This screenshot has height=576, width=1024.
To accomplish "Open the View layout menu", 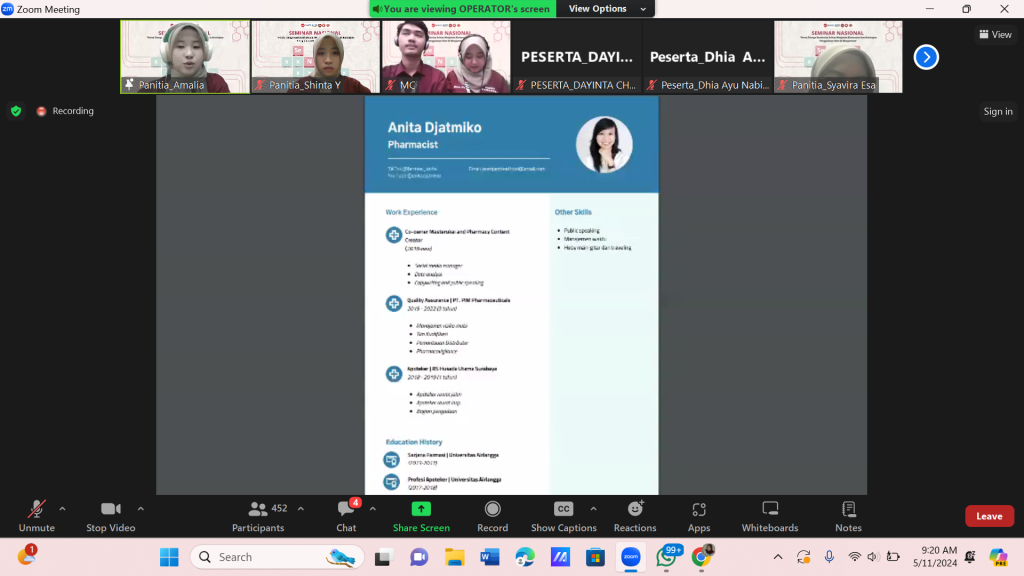I will [995, 34].
